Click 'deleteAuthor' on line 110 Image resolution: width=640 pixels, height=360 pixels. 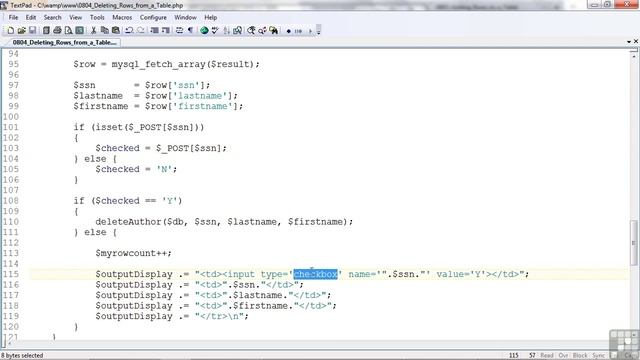(x=129, y=222)
